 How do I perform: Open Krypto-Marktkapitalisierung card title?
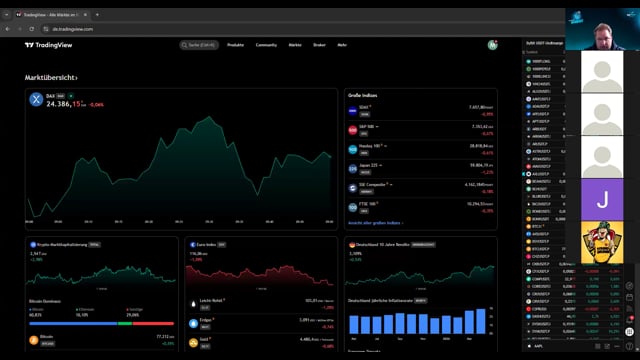coord(62,244)
